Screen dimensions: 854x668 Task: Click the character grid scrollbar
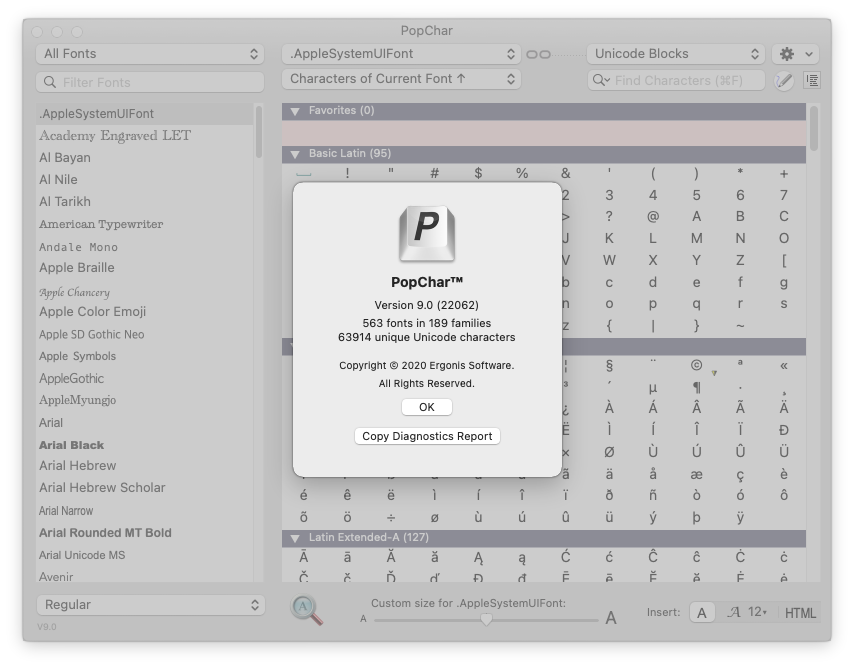point(814,129)
